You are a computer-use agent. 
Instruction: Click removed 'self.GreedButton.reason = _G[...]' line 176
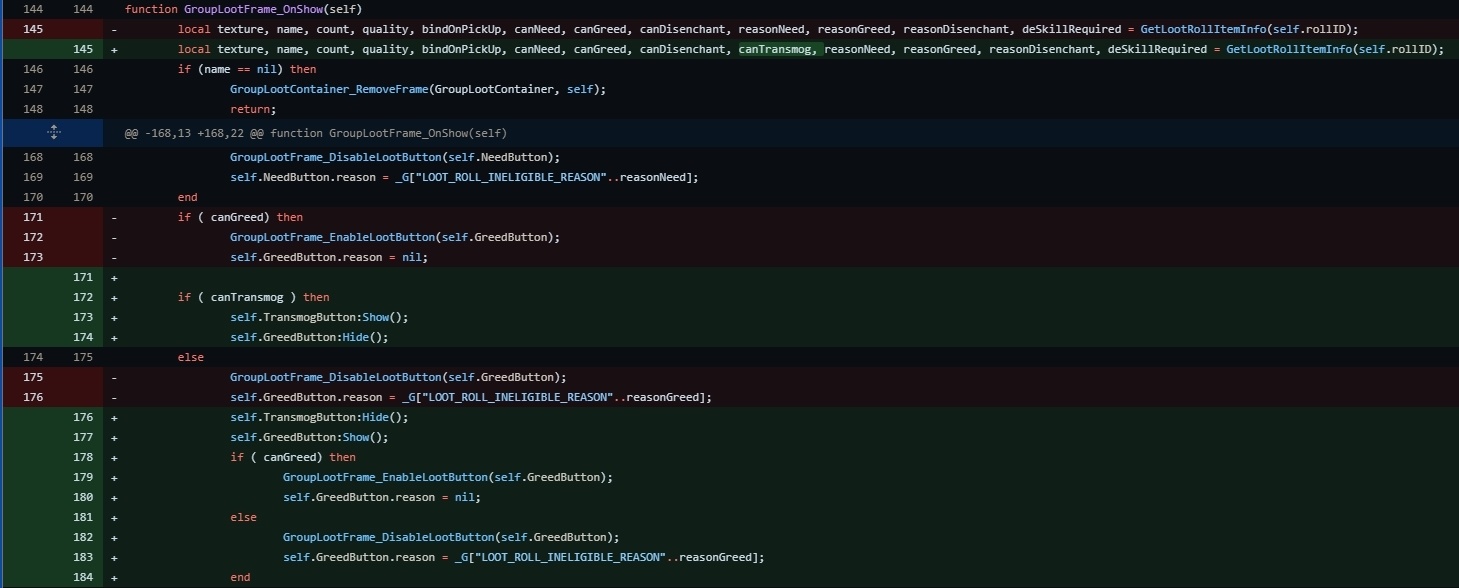(471, 397)
